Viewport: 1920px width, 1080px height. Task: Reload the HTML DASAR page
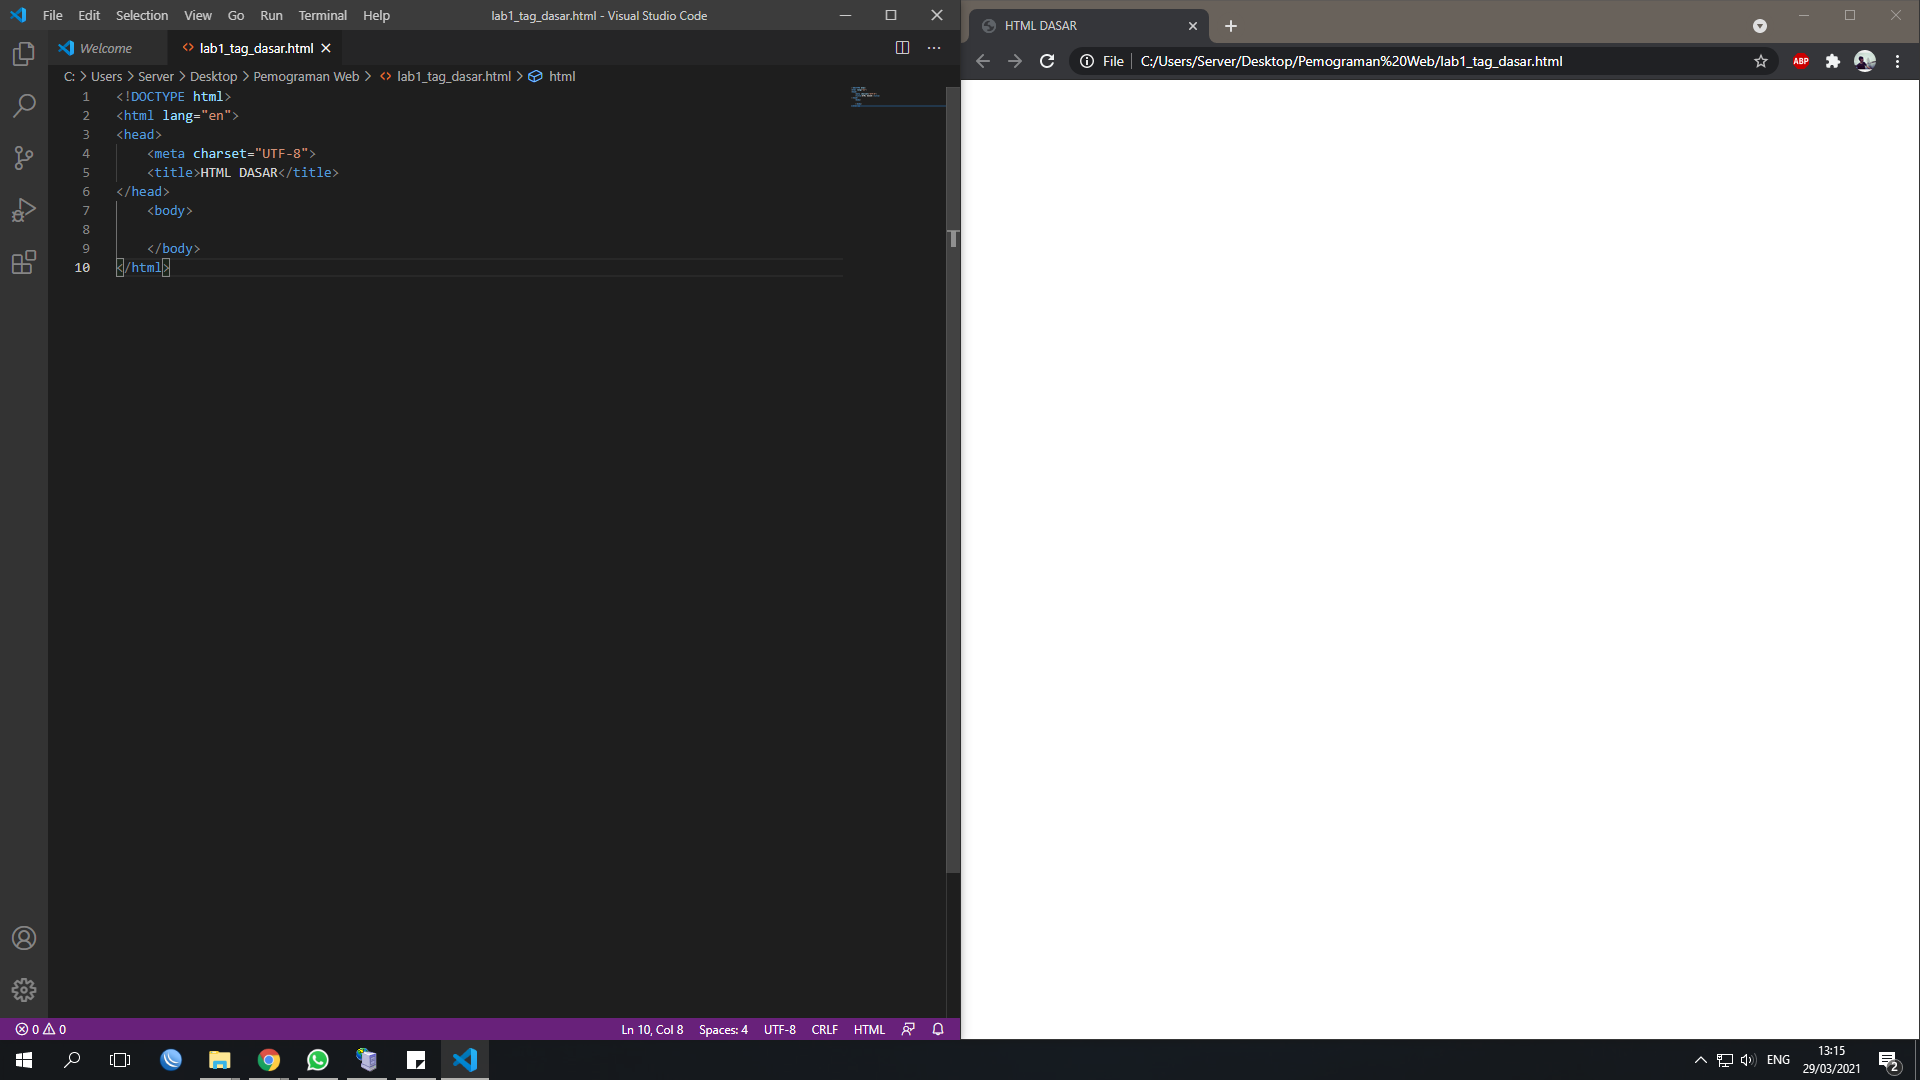pos(1046,61)
